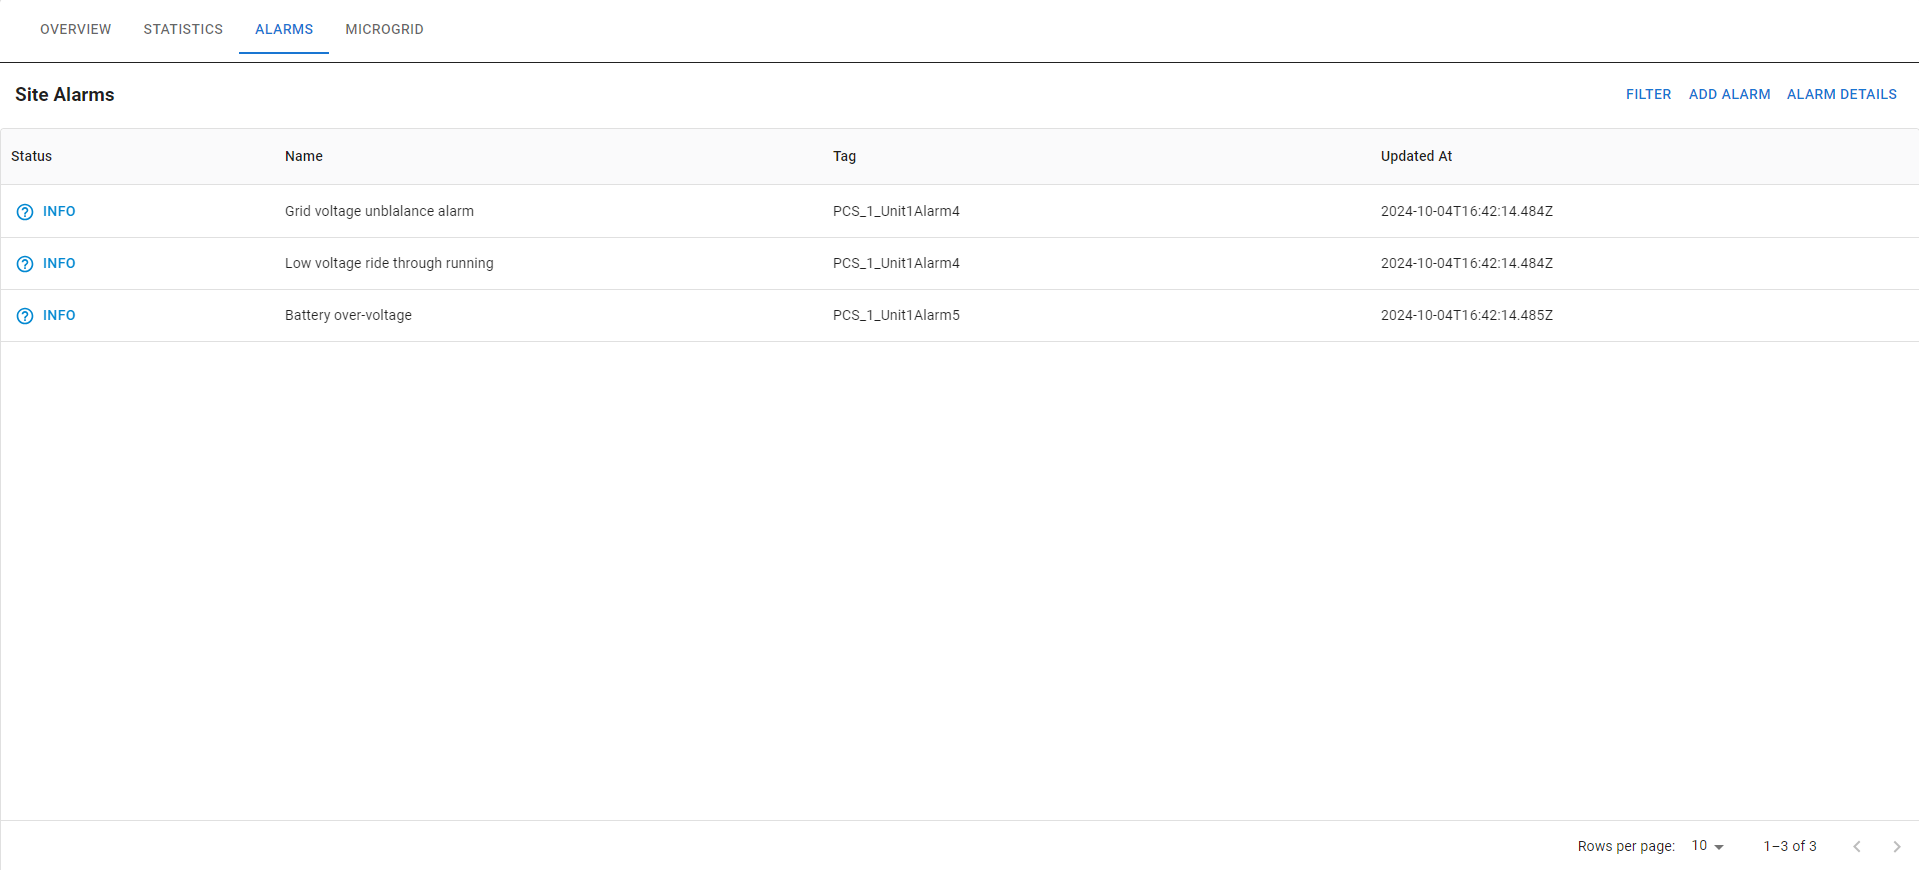Click PCS_1_Unit1Alarm5 tag cell

(896, 315)
